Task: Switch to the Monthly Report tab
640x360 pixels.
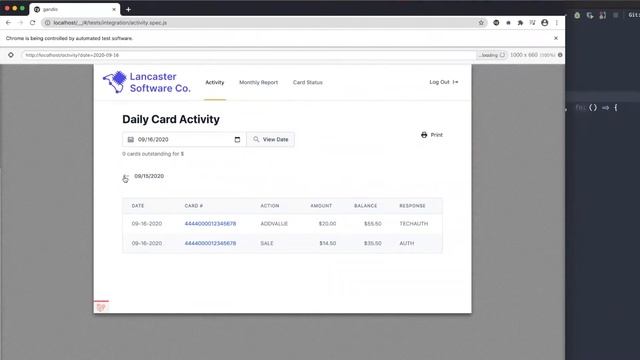Action: (x=258, y=82)
